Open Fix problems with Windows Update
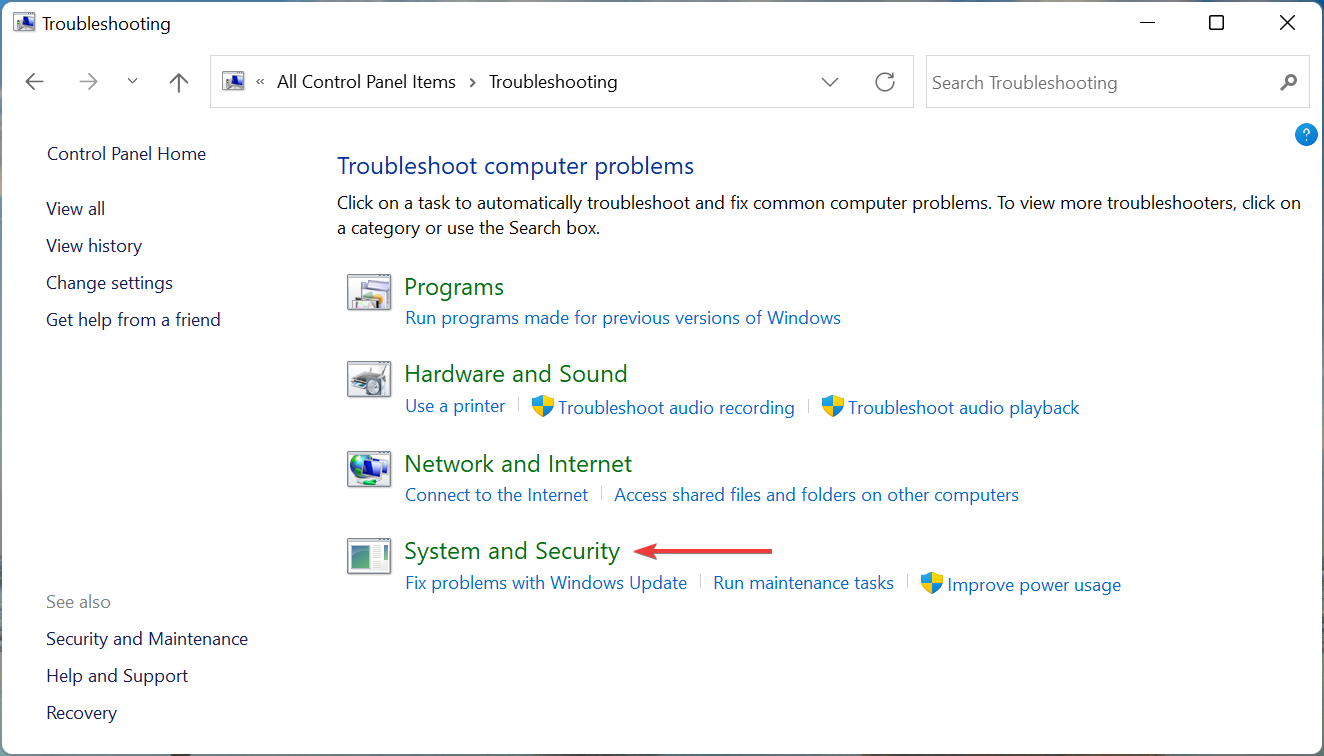The width and height of the screenshot is (1324, 756). [546, 583]
